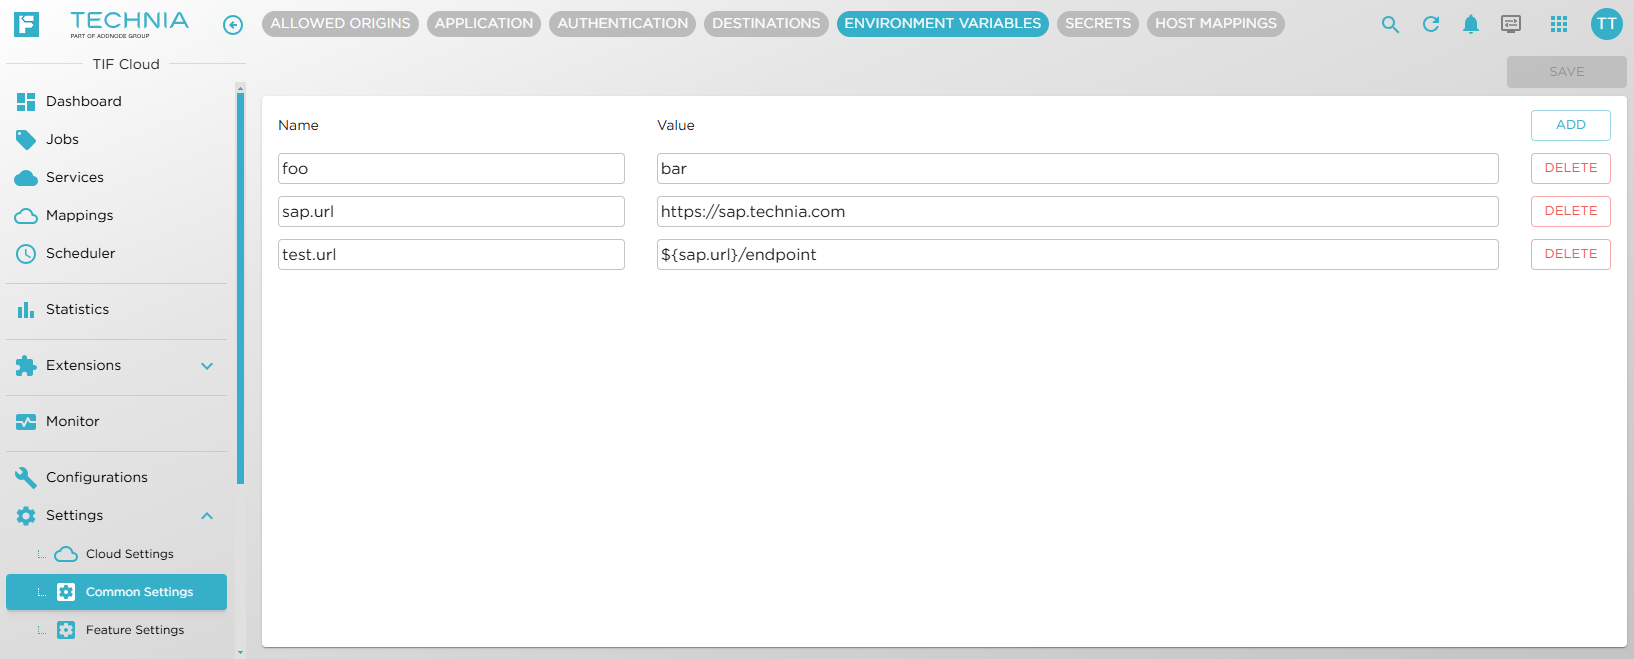Click the TIF Cloud heading text
The image size is (1634, 659).
coord(126,64)
